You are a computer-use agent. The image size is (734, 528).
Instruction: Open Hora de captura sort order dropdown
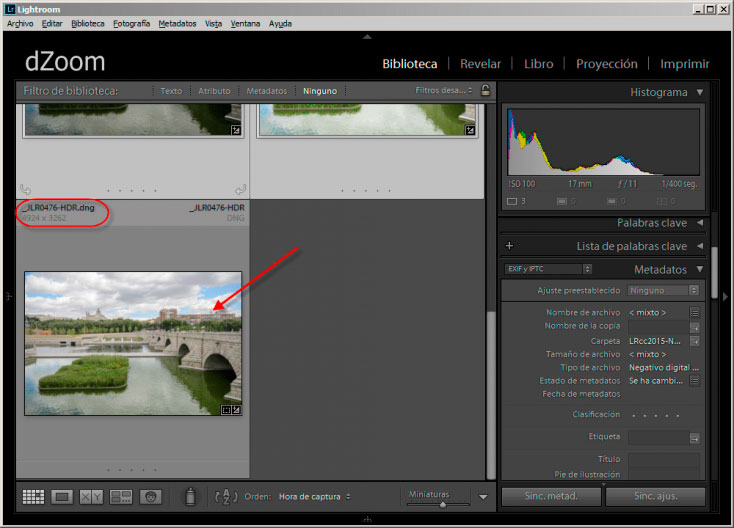[314, 497]
